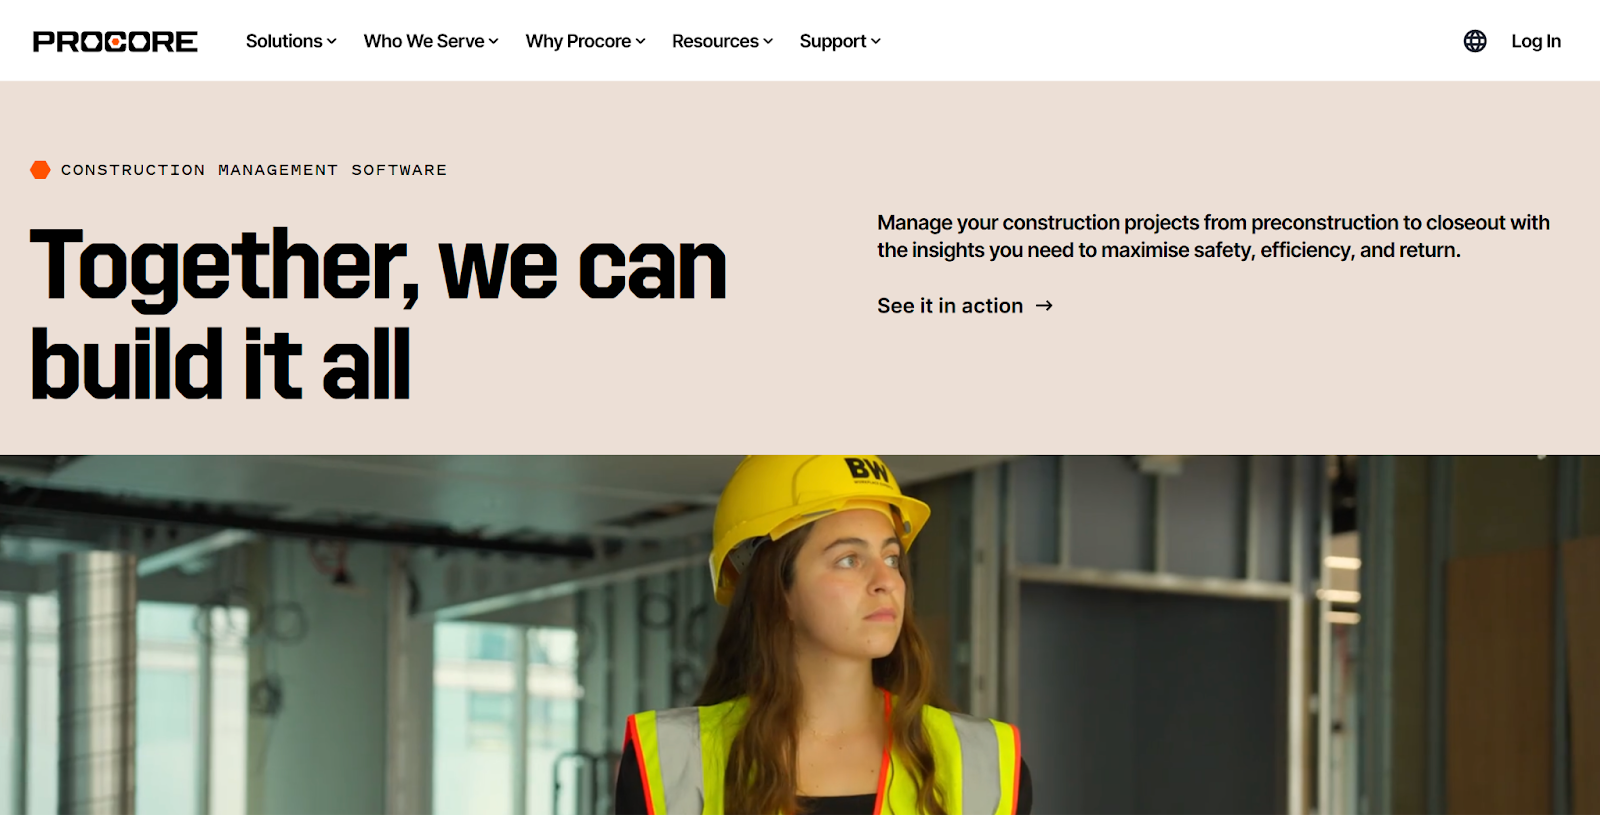Viewport: 1600px width, 815px height.
Task: Click the Log In link
Action: click(1536, 41)
